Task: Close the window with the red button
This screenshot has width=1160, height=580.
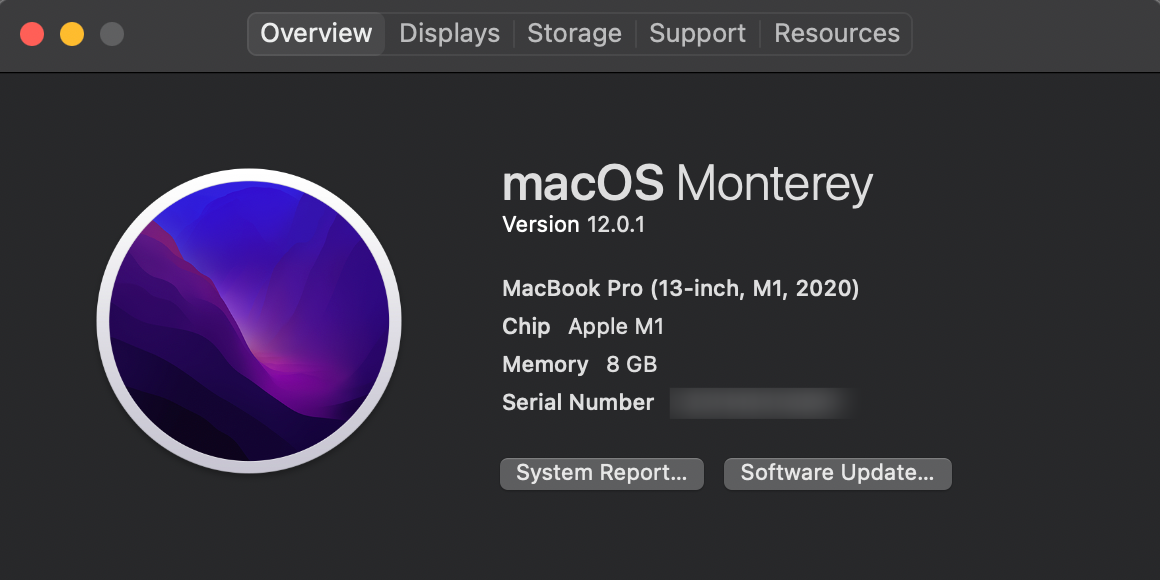Action: click(x=32, y=34)
